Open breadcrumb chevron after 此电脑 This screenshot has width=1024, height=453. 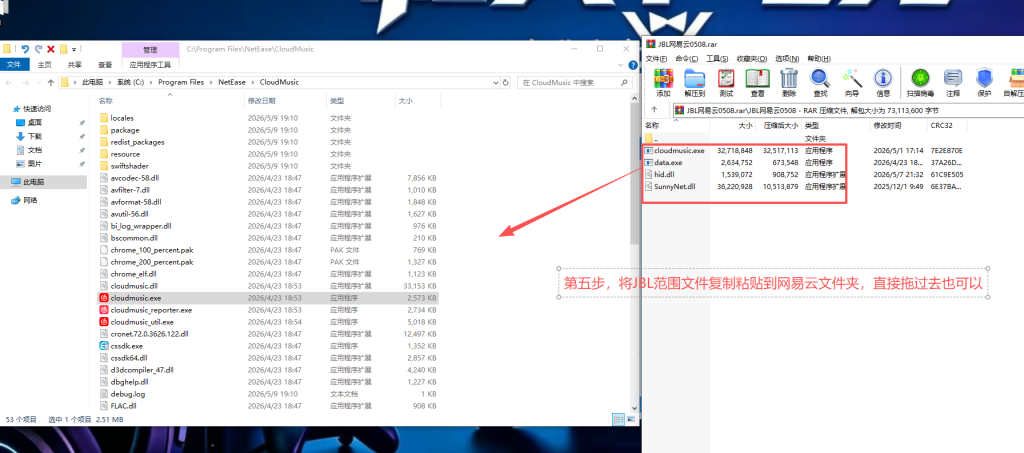tap(109, 82)
